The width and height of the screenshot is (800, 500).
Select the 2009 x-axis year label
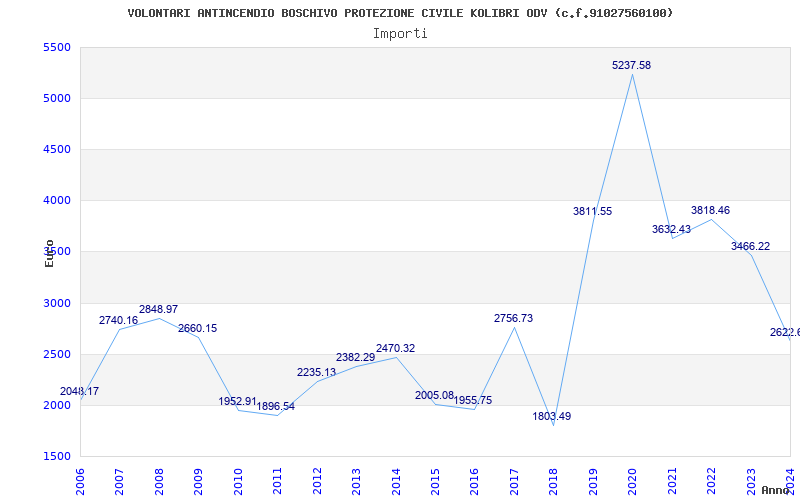pos(198,482)
